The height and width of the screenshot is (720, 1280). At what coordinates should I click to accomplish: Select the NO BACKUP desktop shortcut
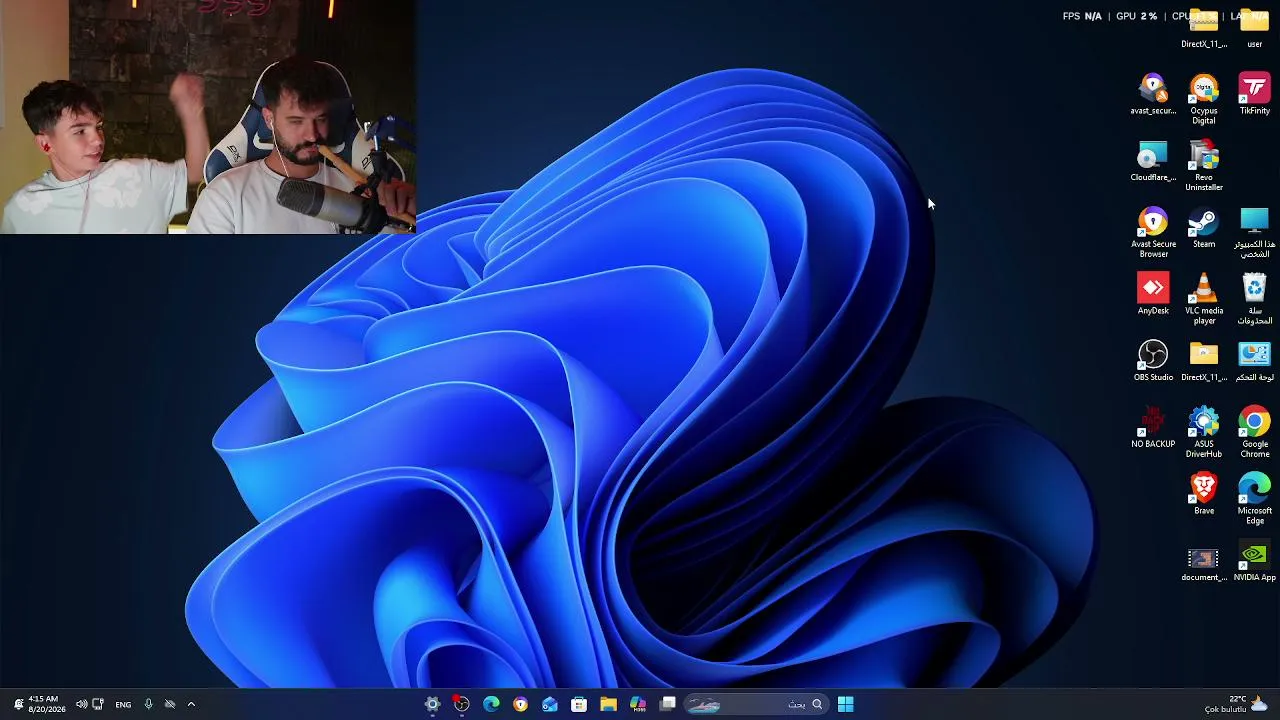click(1153, 428)
